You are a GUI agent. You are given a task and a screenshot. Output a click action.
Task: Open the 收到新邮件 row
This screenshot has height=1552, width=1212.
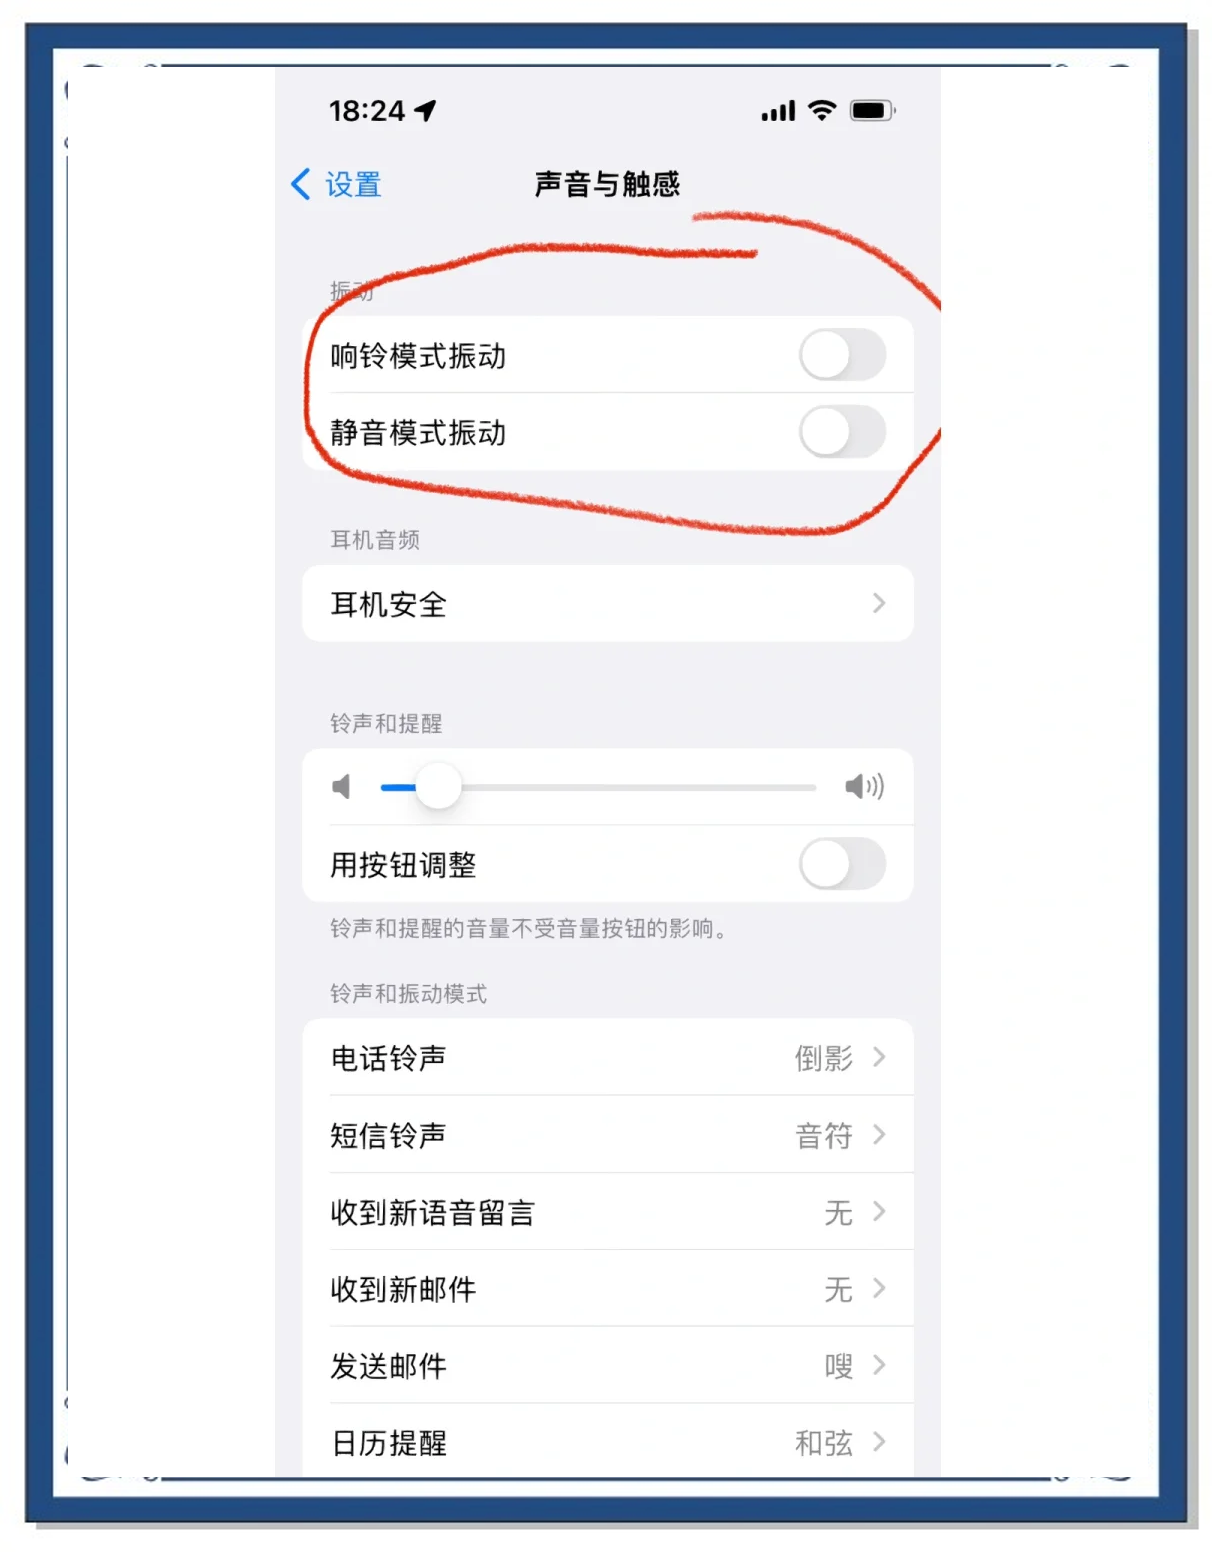tap(608, 1289)
